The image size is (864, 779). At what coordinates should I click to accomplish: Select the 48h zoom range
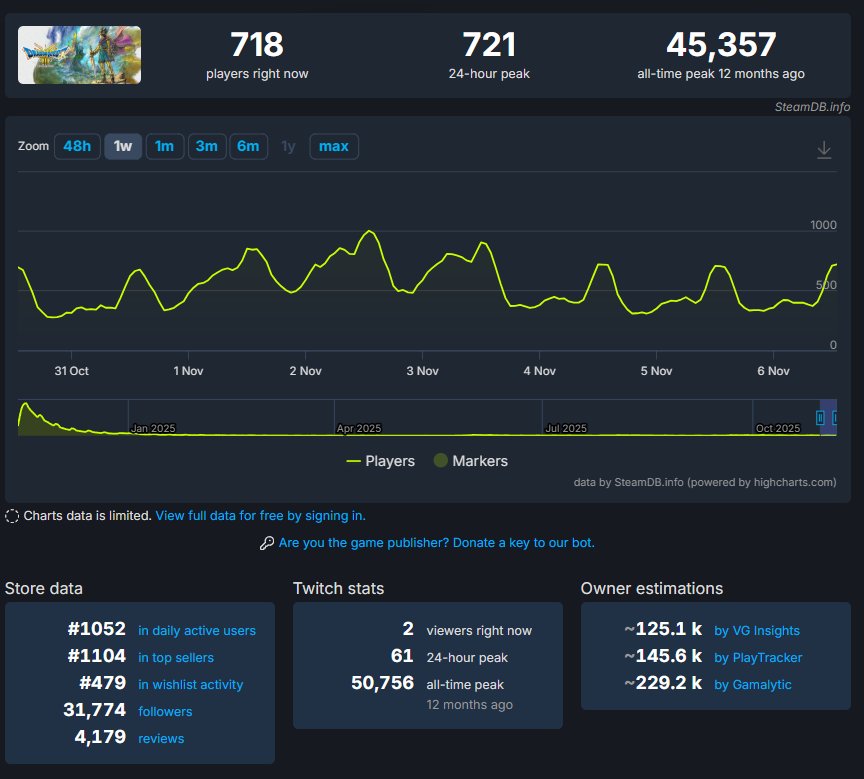tap(77, 147)
